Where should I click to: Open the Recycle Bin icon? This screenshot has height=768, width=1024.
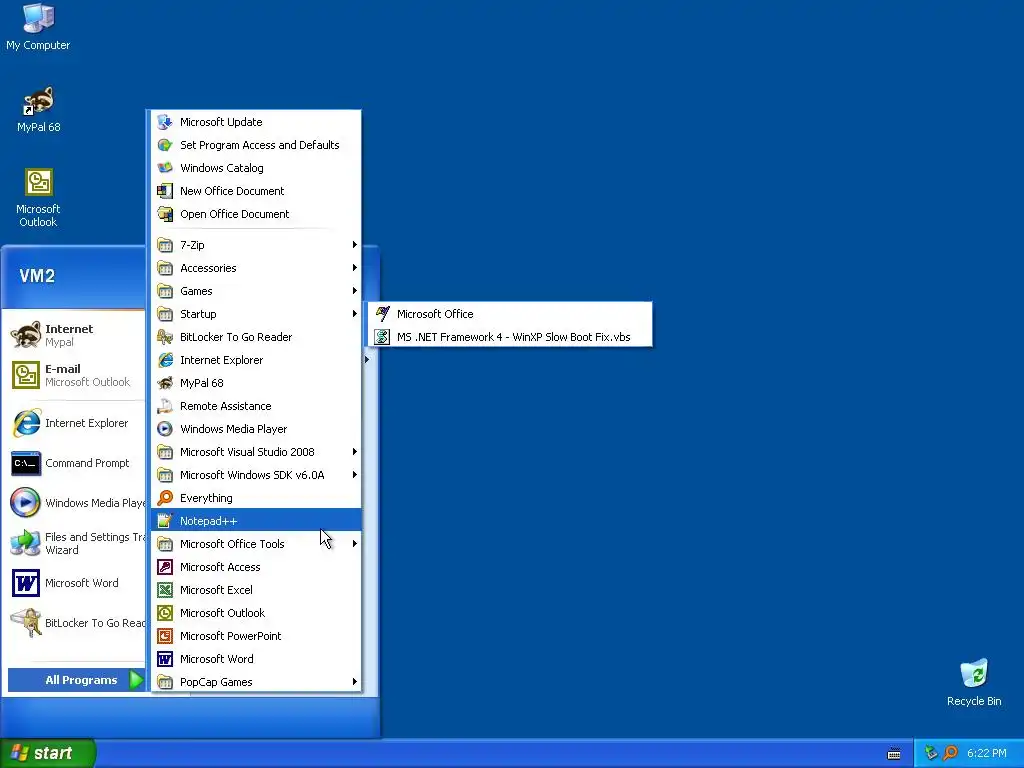(974, 682)
